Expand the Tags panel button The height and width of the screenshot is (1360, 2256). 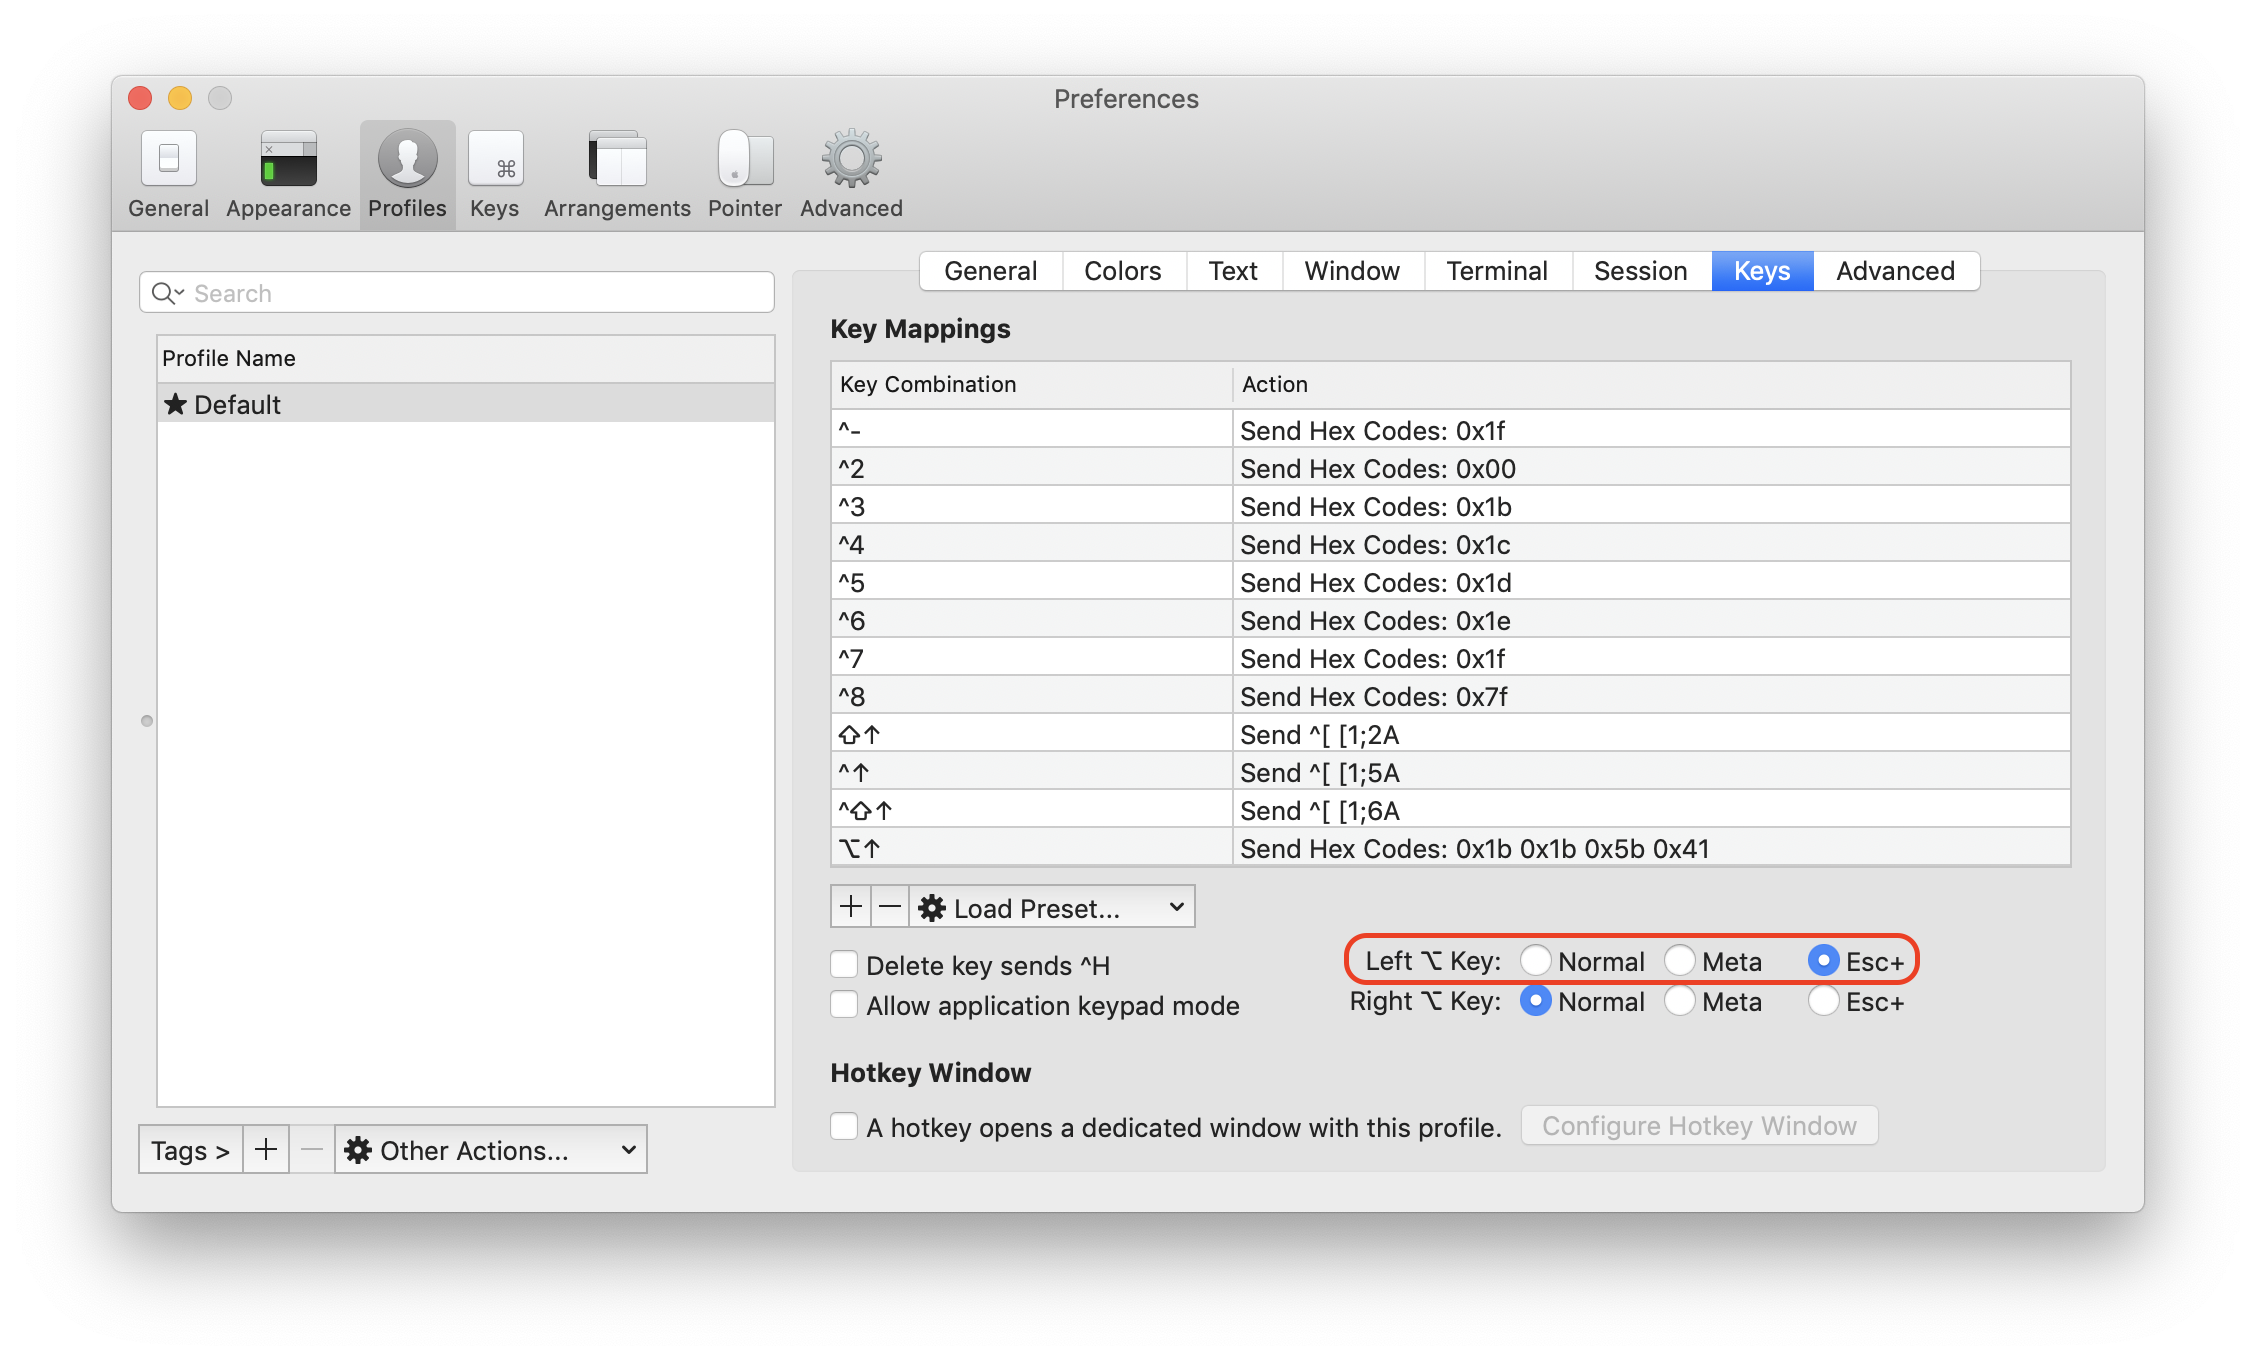click(190, 1150)
